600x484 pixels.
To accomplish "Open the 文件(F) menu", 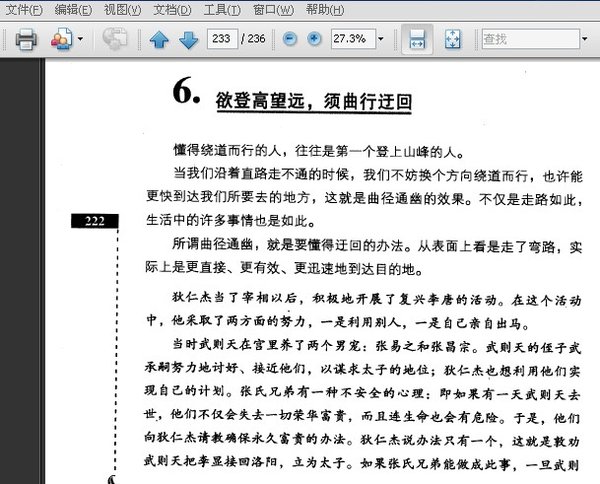I will (x=24, y=10).
